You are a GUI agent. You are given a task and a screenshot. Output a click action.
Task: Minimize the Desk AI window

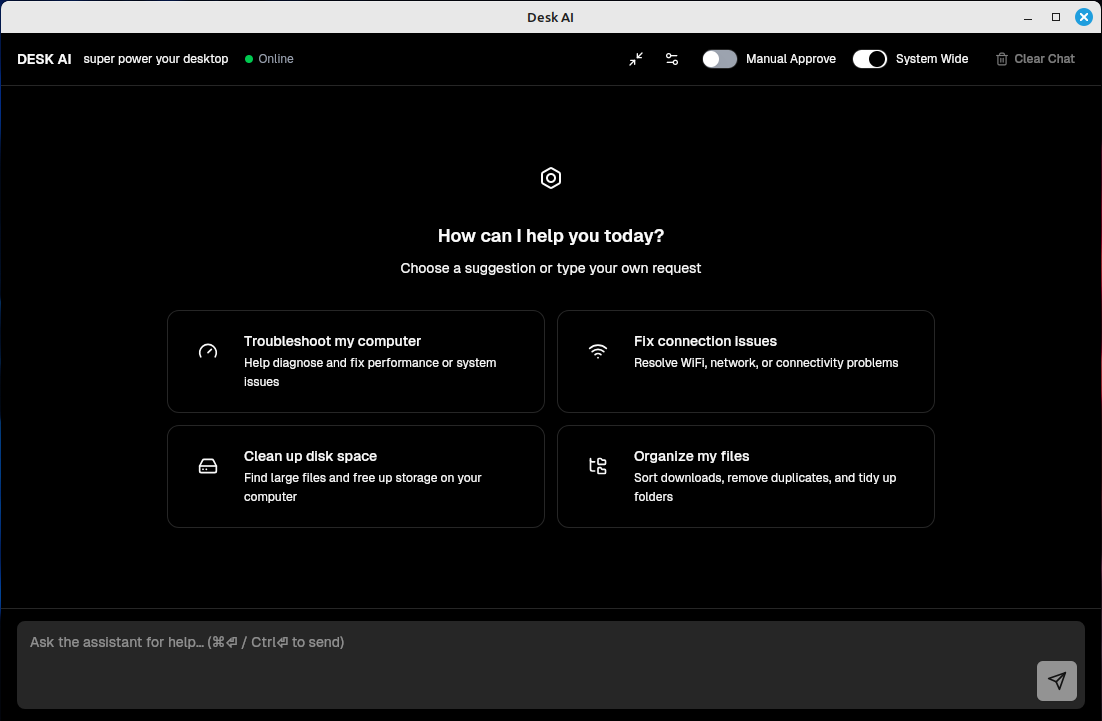coord(1028,18)
